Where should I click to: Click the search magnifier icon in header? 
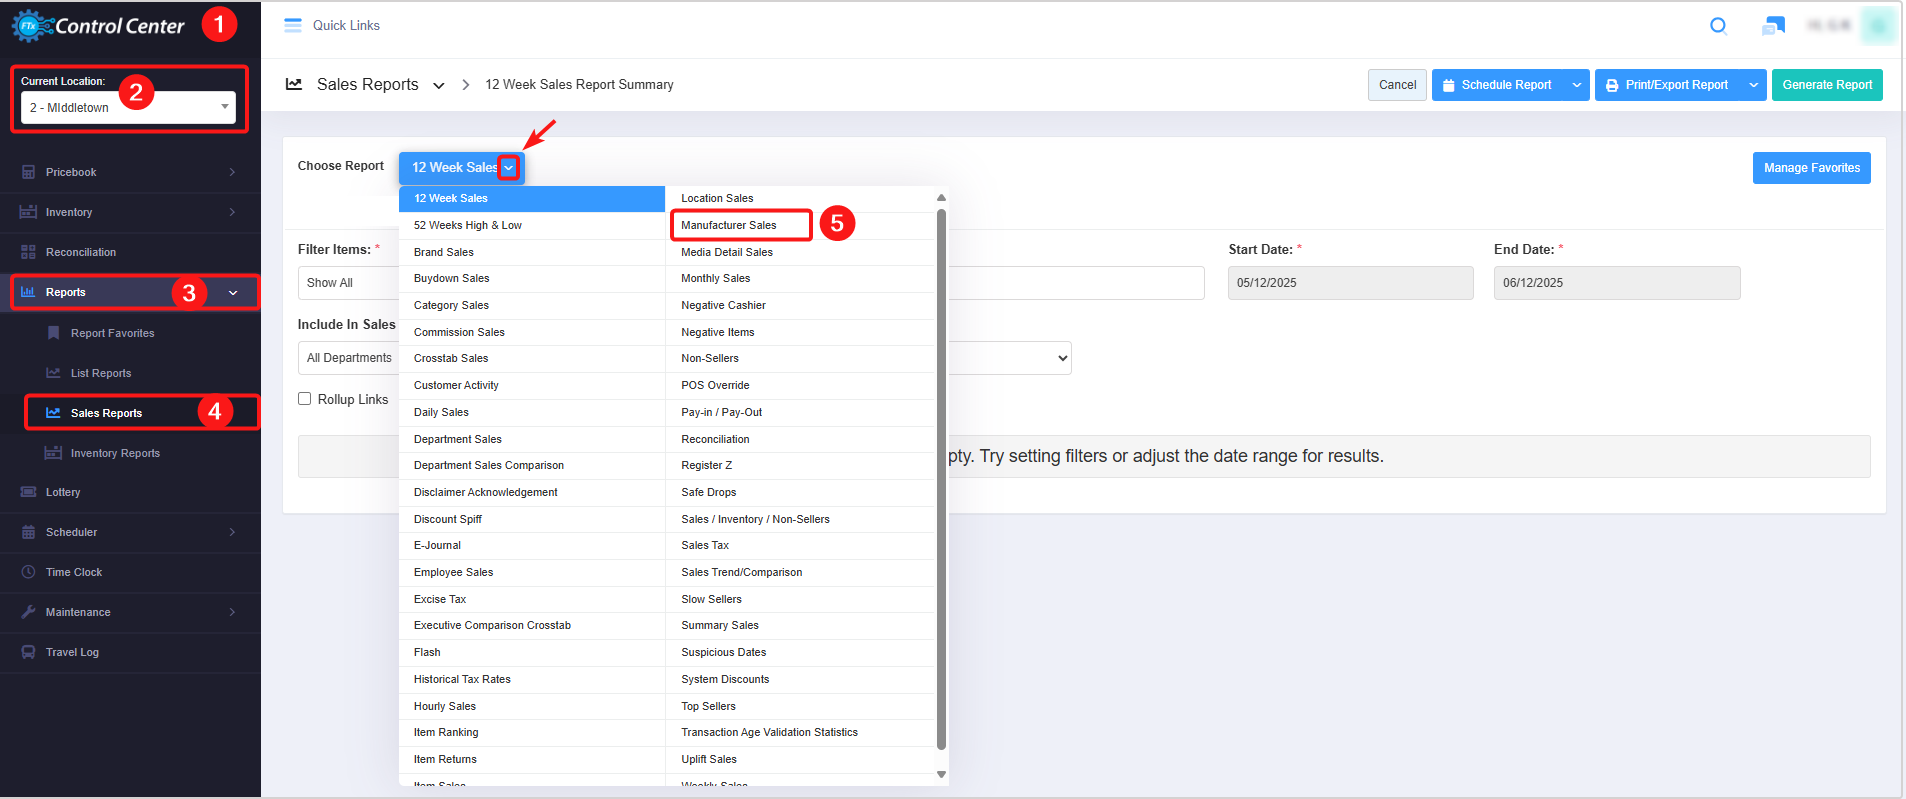(1718, 26)
